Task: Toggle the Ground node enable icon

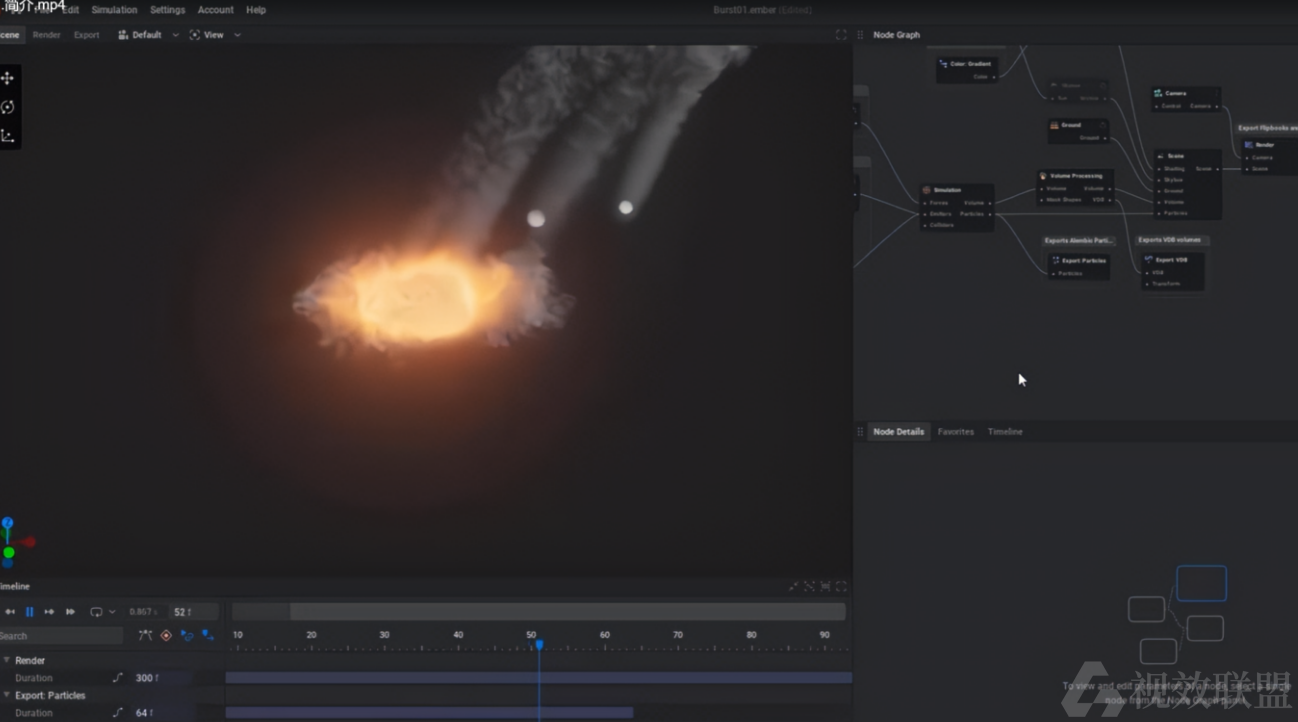Action: click(x=1101, y=125)
